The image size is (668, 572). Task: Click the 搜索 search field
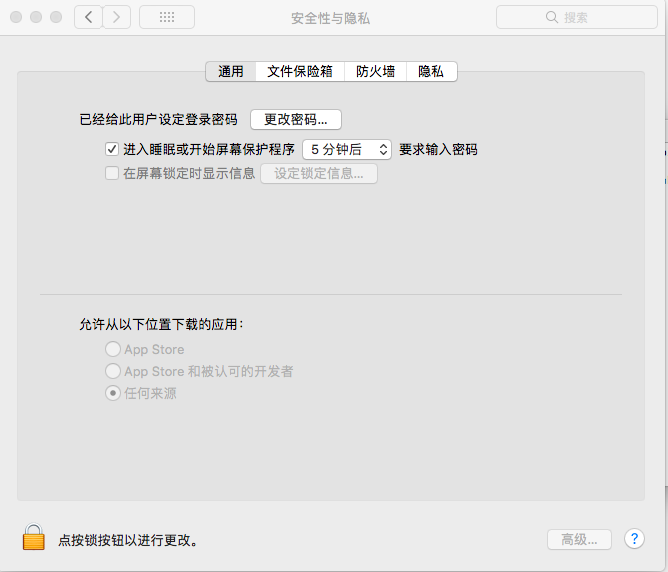(x=575, y=17)
